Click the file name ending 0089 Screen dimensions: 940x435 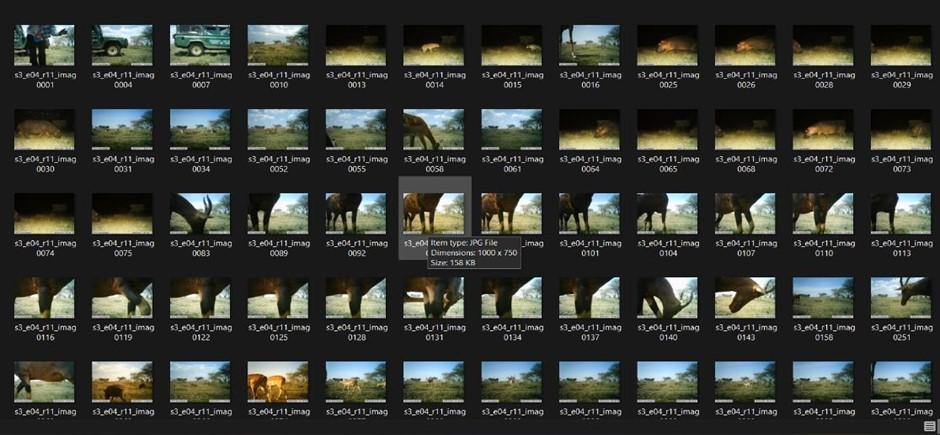[279, 248]
